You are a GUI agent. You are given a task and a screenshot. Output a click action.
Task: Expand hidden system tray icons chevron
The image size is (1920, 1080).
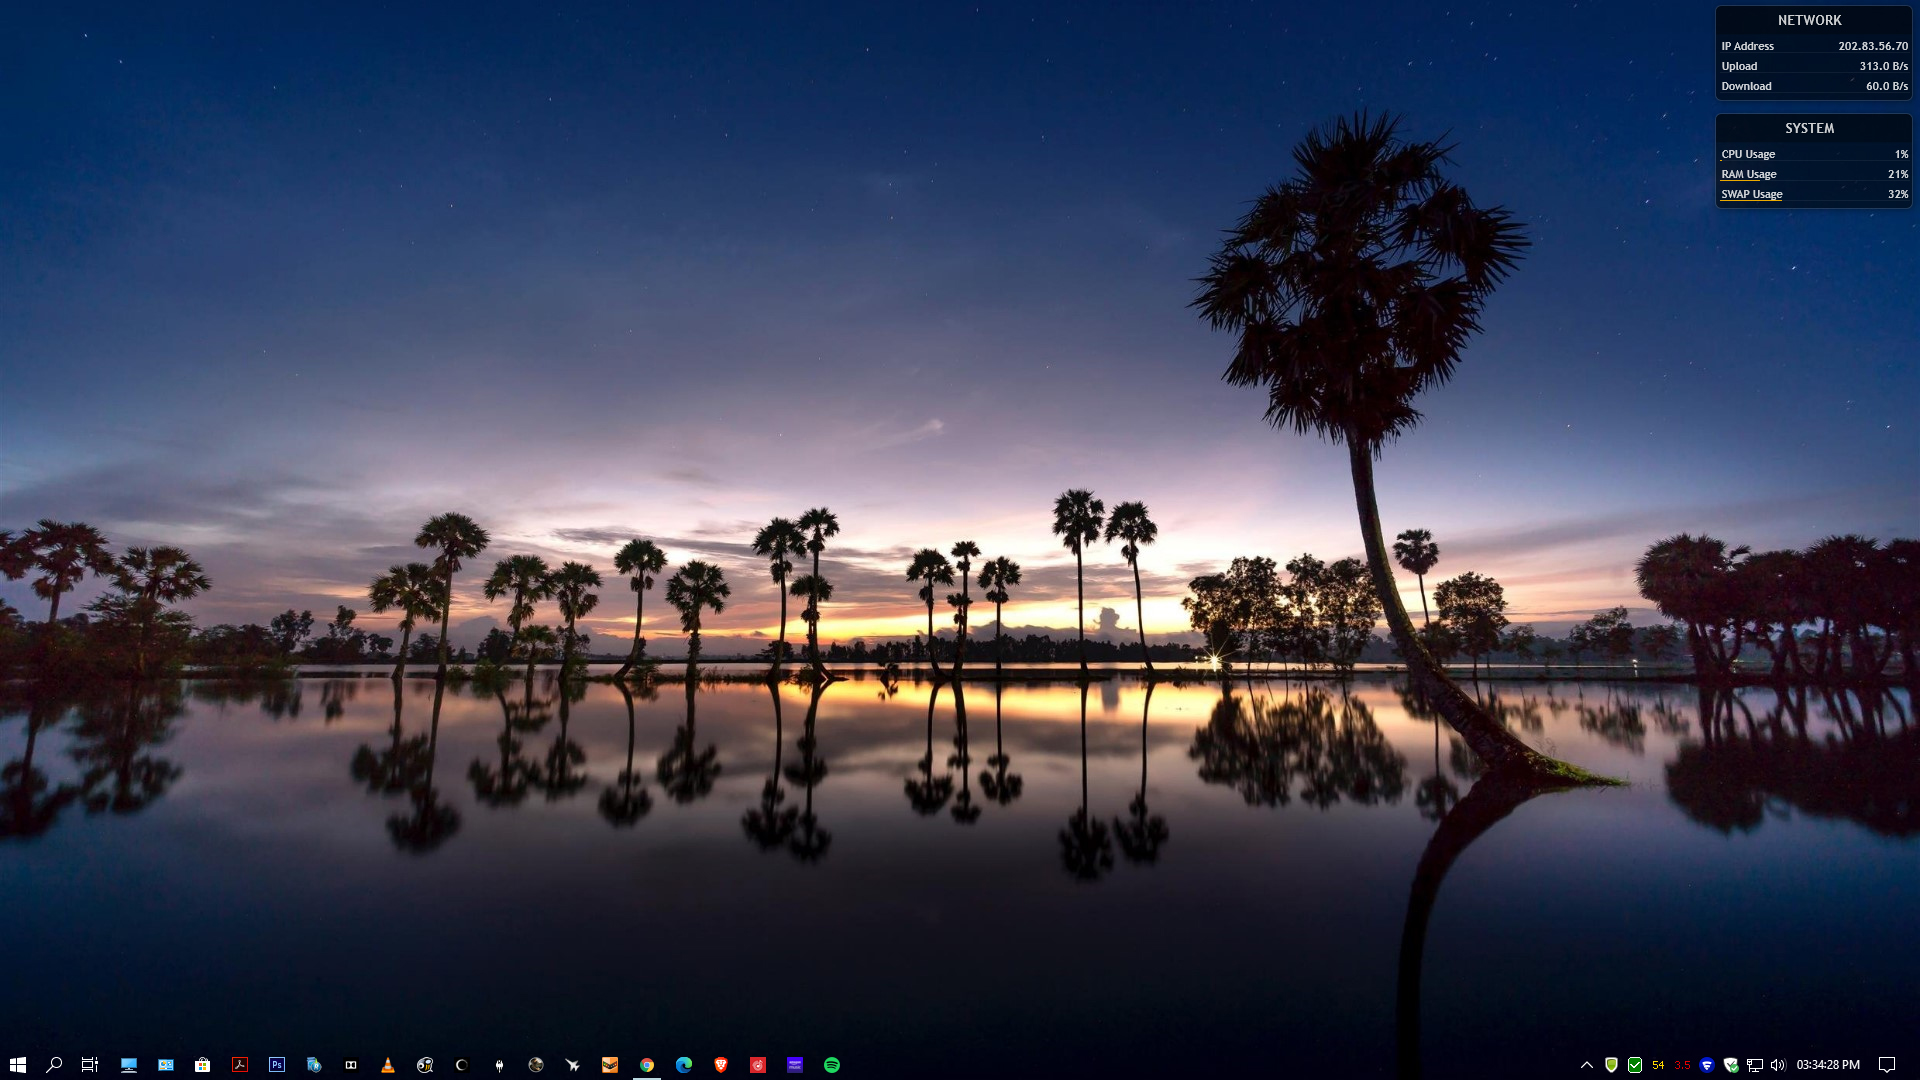coord(1587,1065)
